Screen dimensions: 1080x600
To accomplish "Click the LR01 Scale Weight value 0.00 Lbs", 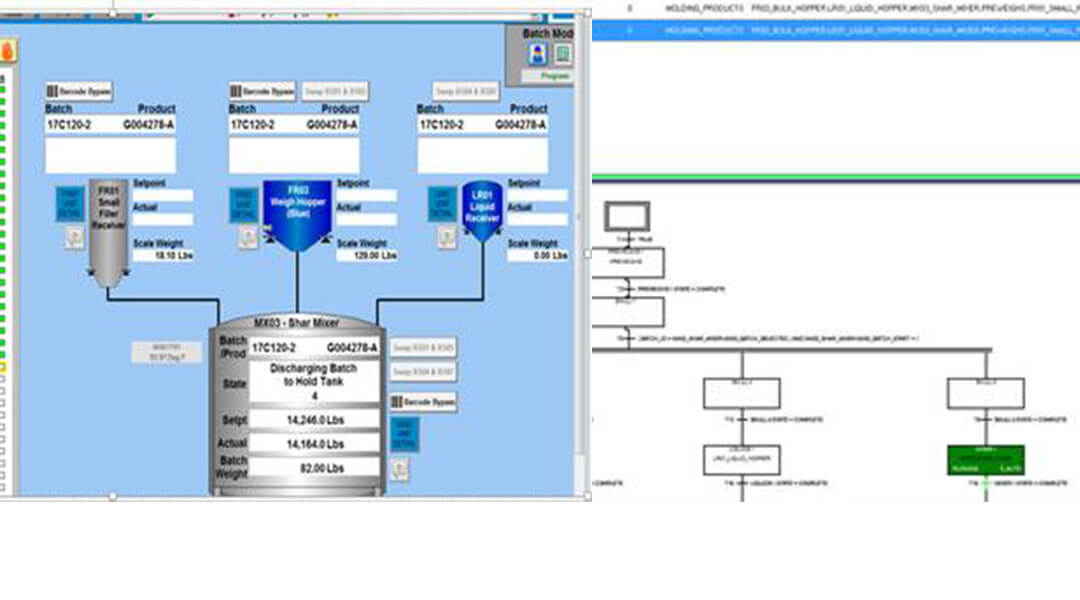I will [537, 256].
